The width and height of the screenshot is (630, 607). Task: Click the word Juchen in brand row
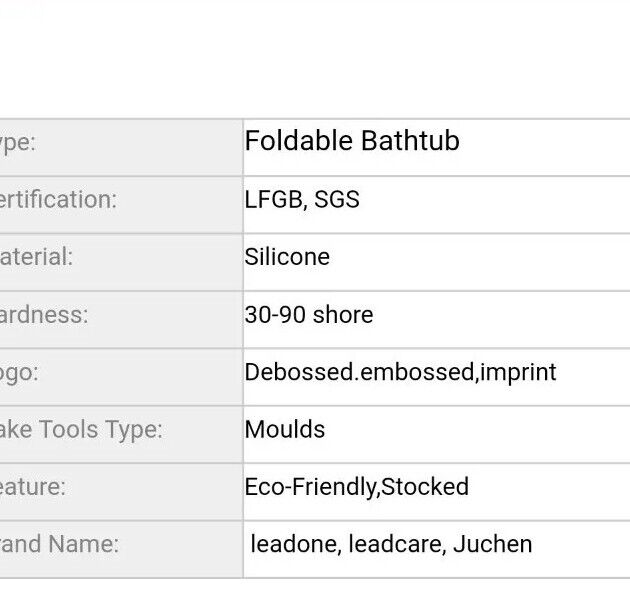coord(493,544)
